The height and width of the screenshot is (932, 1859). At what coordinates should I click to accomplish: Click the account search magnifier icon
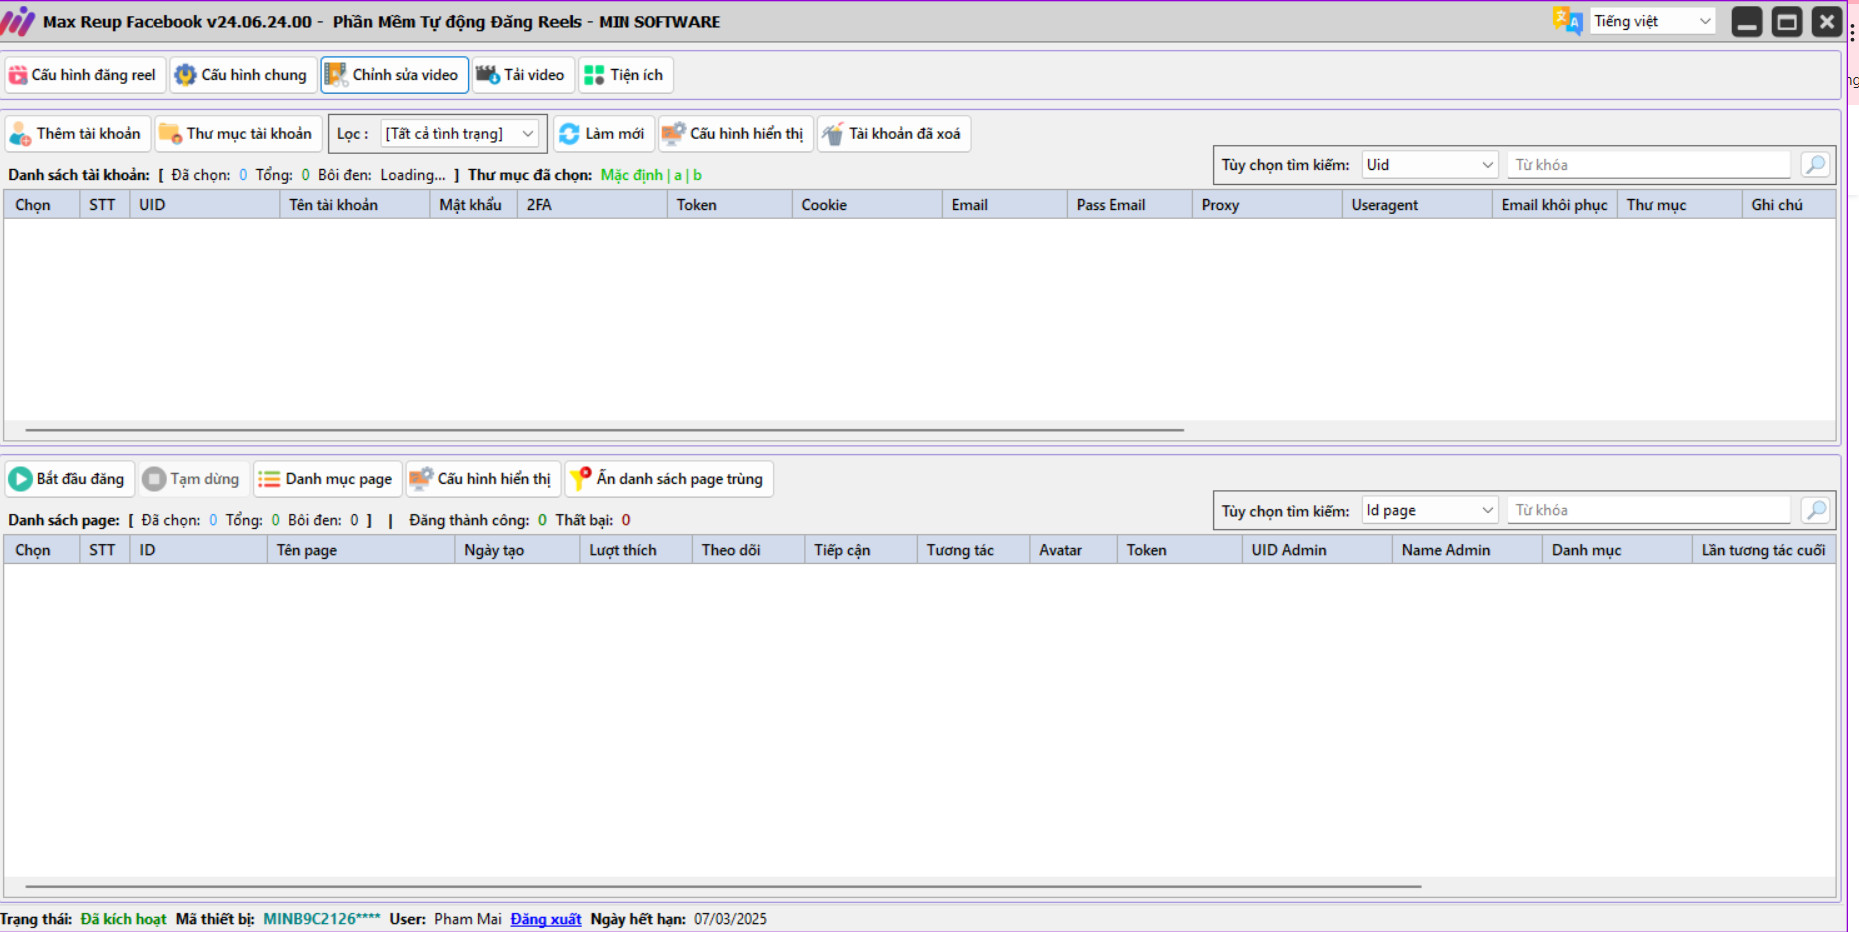pos(1815,165)
